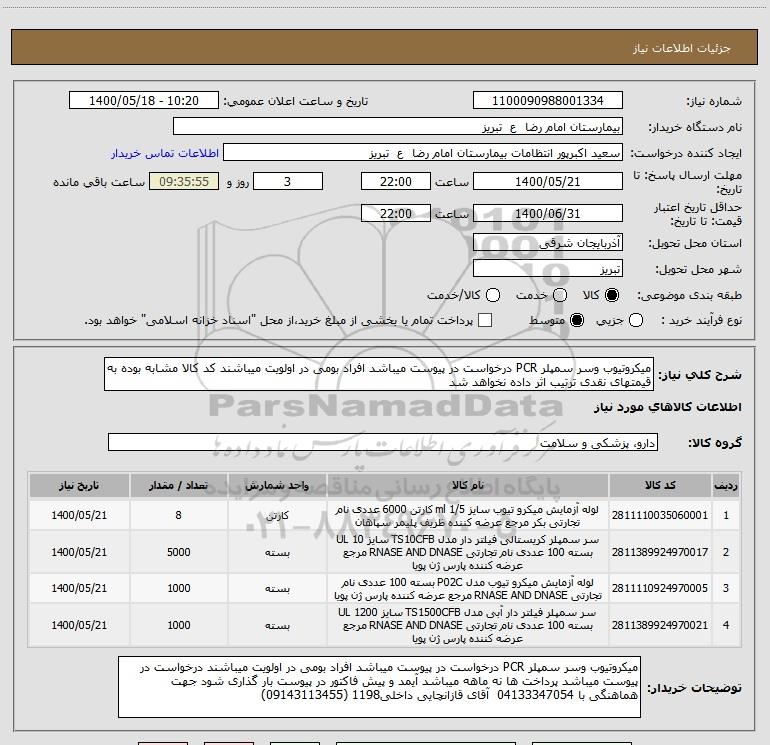Click the ردیف column header
This screenshot has height=745, width=770.
[726, 486]
